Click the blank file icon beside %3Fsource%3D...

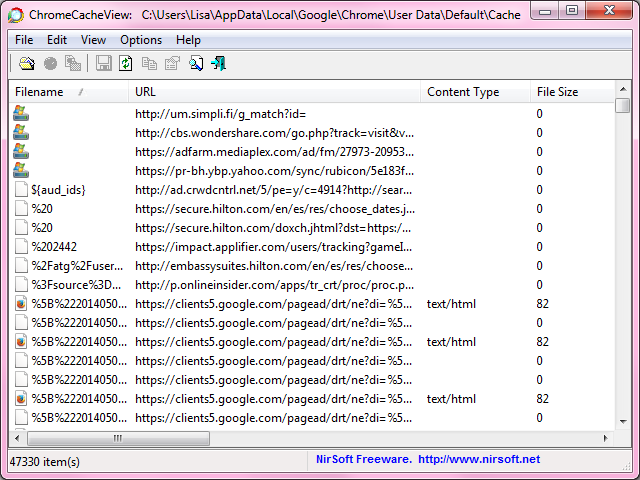point(21,284)
